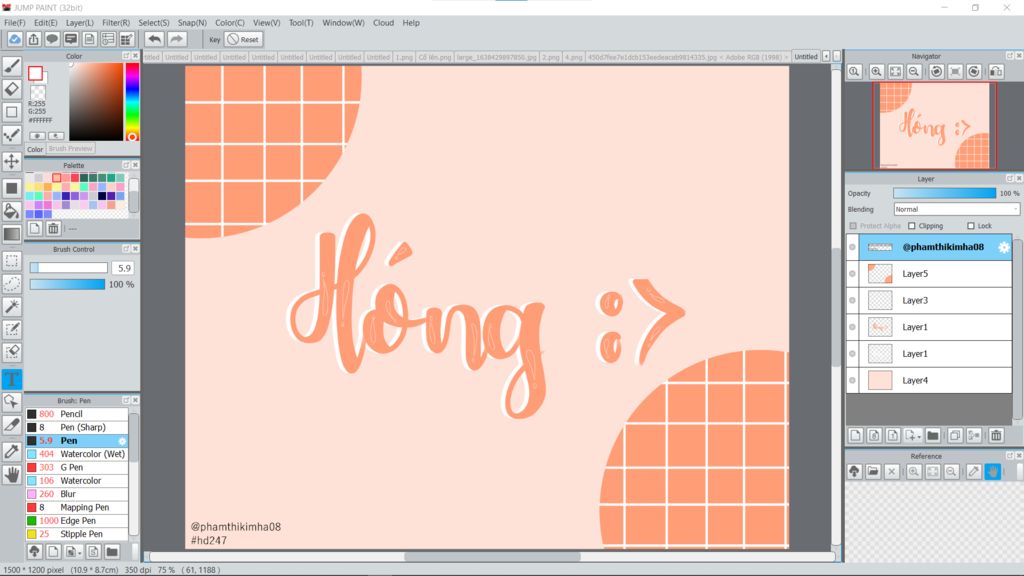The image size is (1024, 576).
Task: Toggle the hand tool in Reference panel
Action: tap(993, 471)
